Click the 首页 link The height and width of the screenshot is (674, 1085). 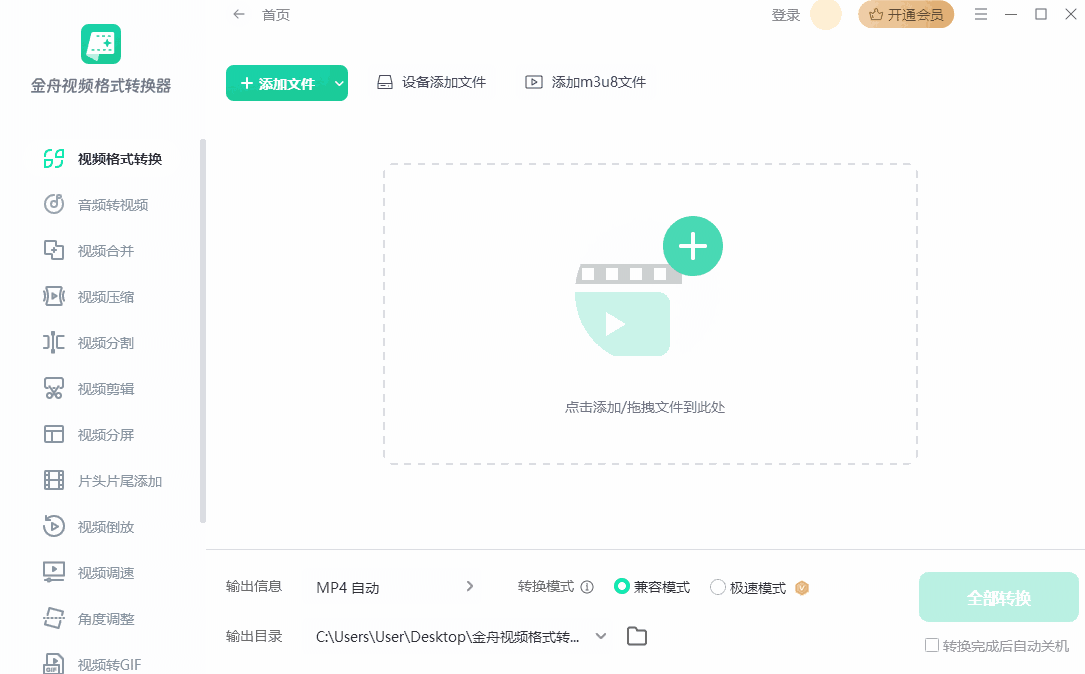click(276, 15)
